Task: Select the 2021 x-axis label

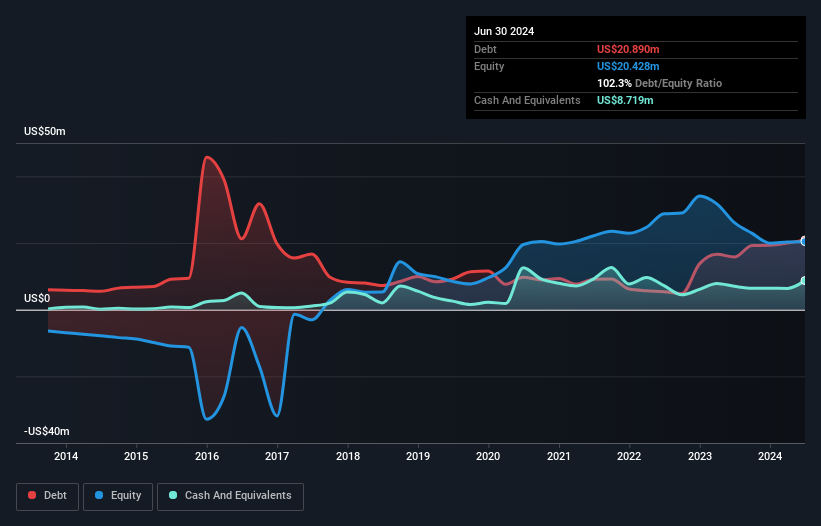Action: pos(559,456)
